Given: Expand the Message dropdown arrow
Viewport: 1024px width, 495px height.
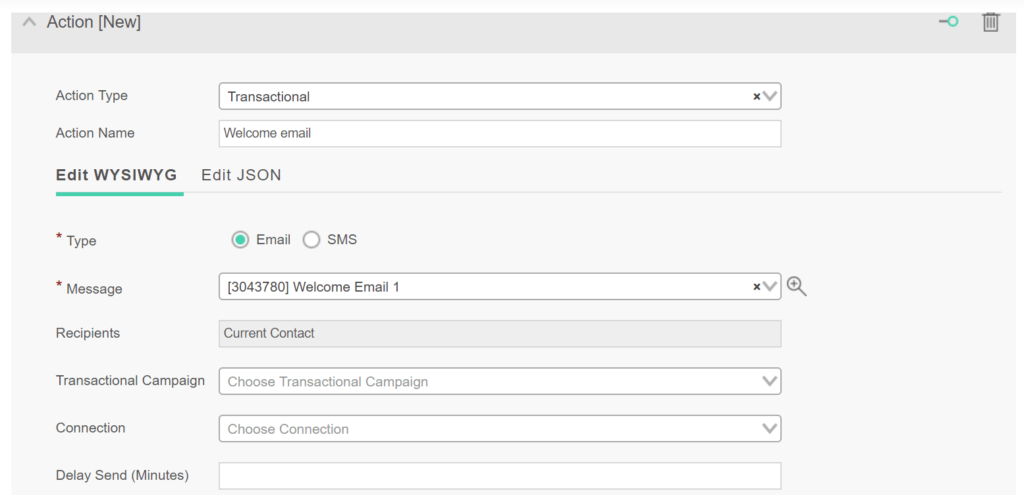Looking at the screenshot, I should 771,286.
